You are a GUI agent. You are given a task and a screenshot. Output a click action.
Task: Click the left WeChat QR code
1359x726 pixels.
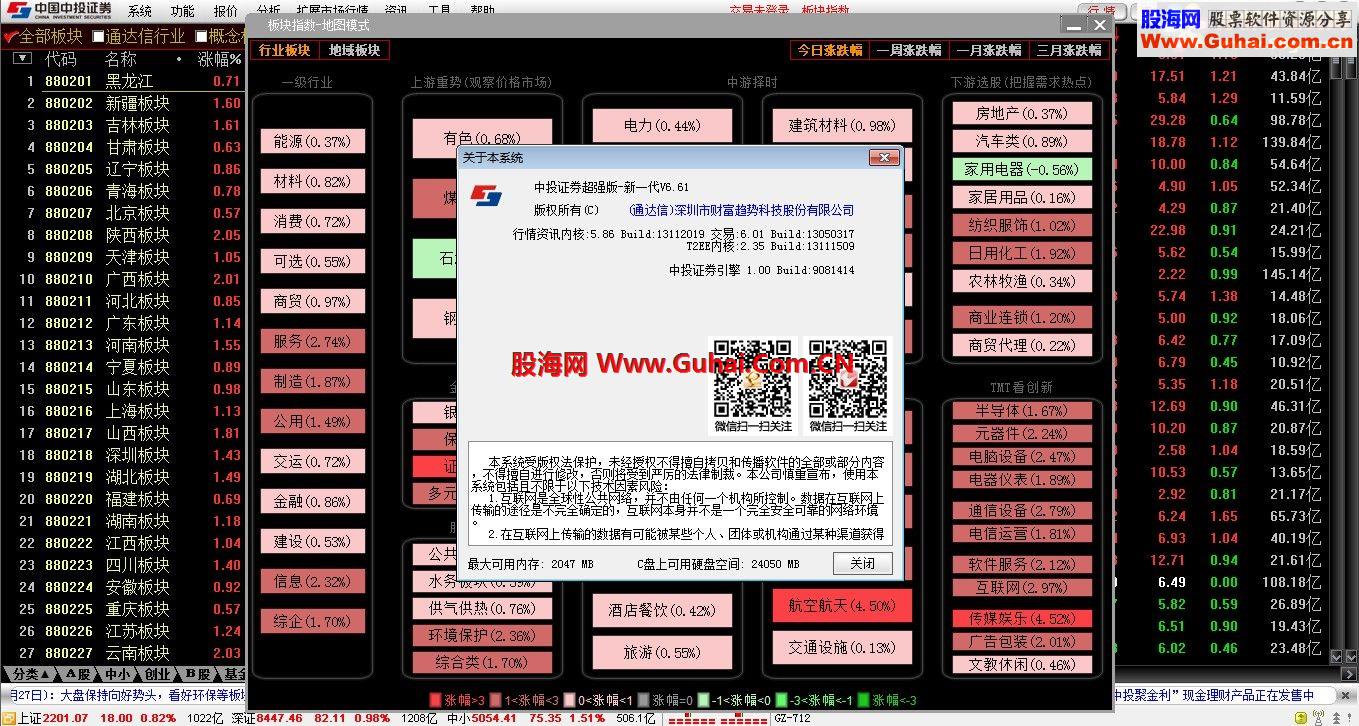(x=752, y=379)
